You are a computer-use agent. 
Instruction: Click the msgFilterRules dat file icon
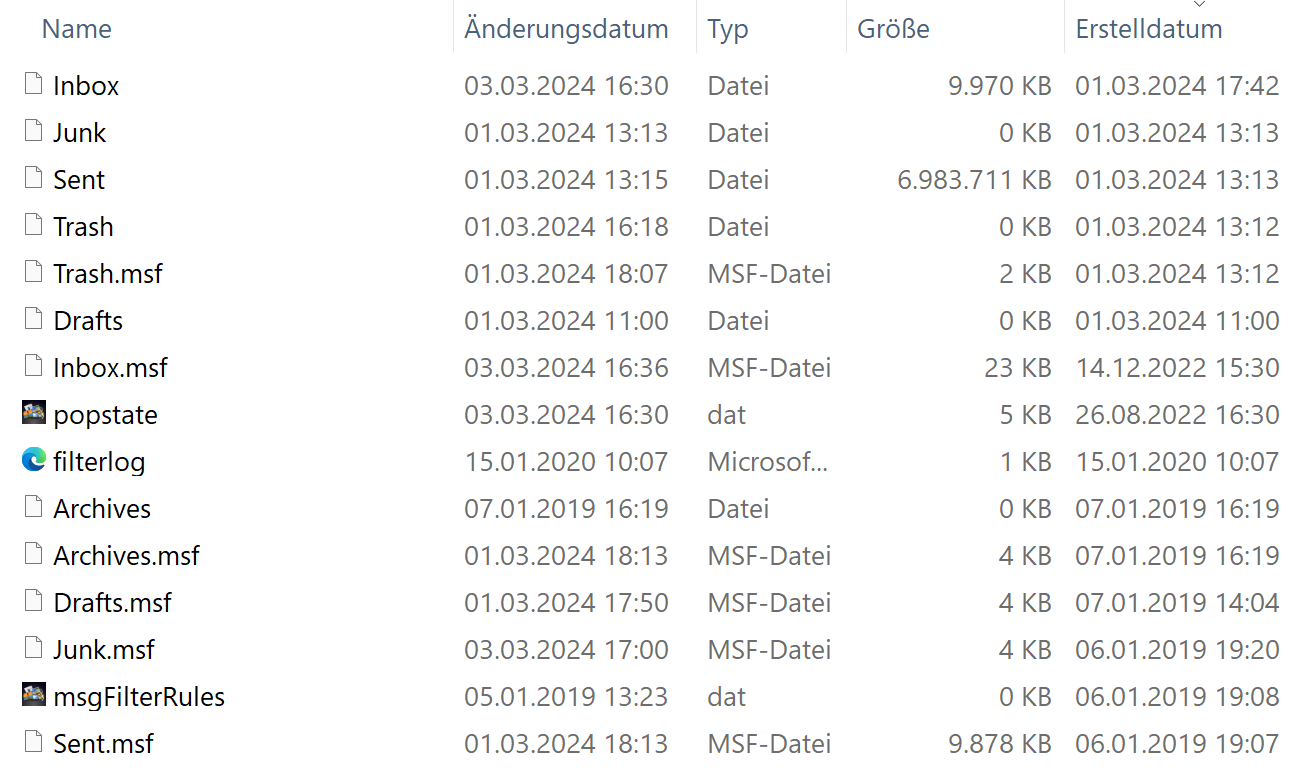click(34, 695)
